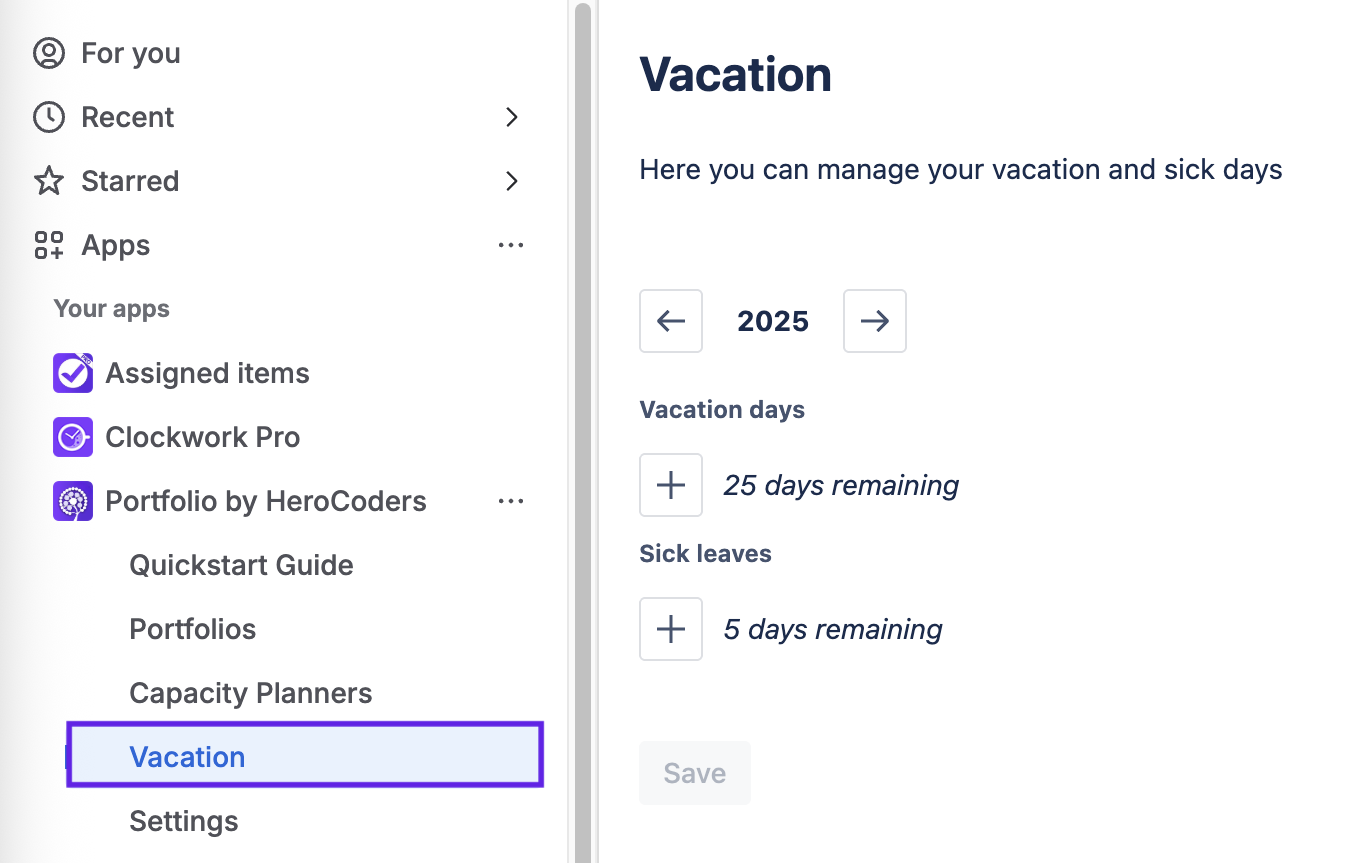This screenshot has height=863, width=1345.
Task: Open the Clockwork Pro app icon
Action: (x=73, y=437)
